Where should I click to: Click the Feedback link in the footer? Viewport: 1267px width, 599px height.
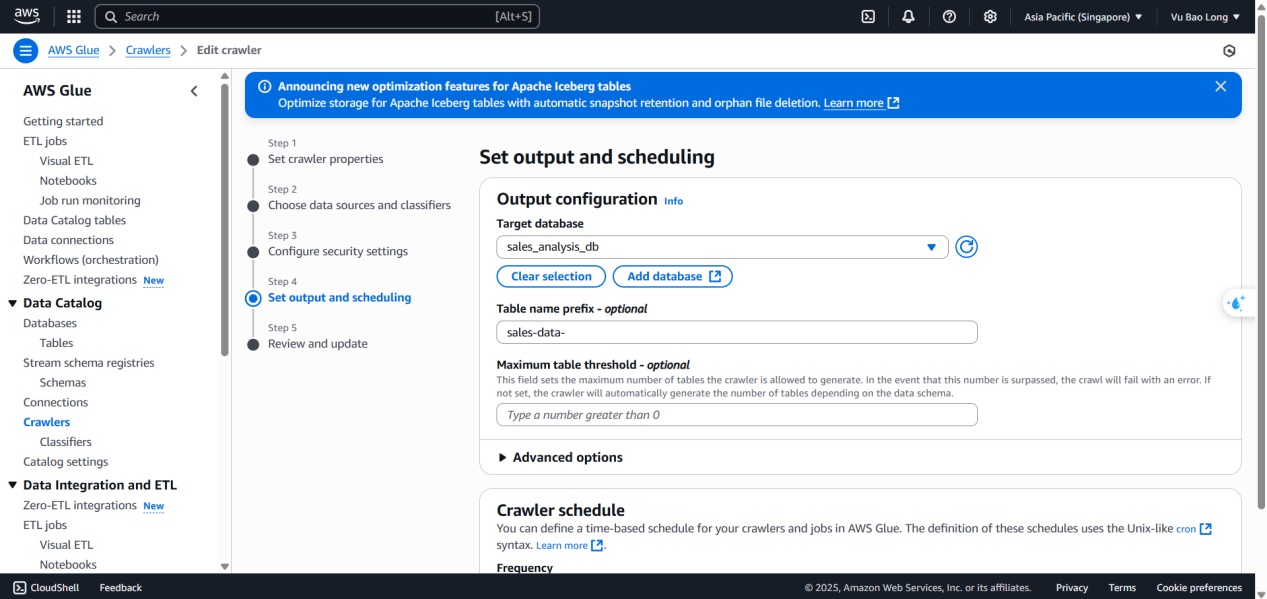pyautogui.click(x=121, y=588)
